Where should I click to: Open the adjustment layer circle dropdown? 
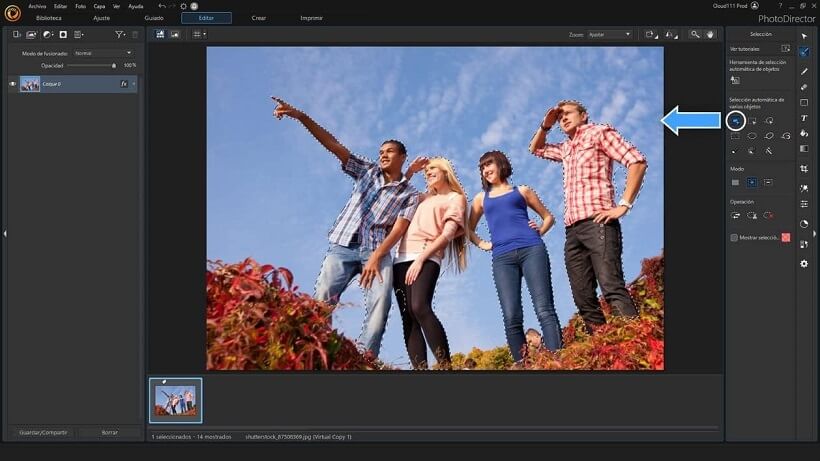tap(48, 34)
